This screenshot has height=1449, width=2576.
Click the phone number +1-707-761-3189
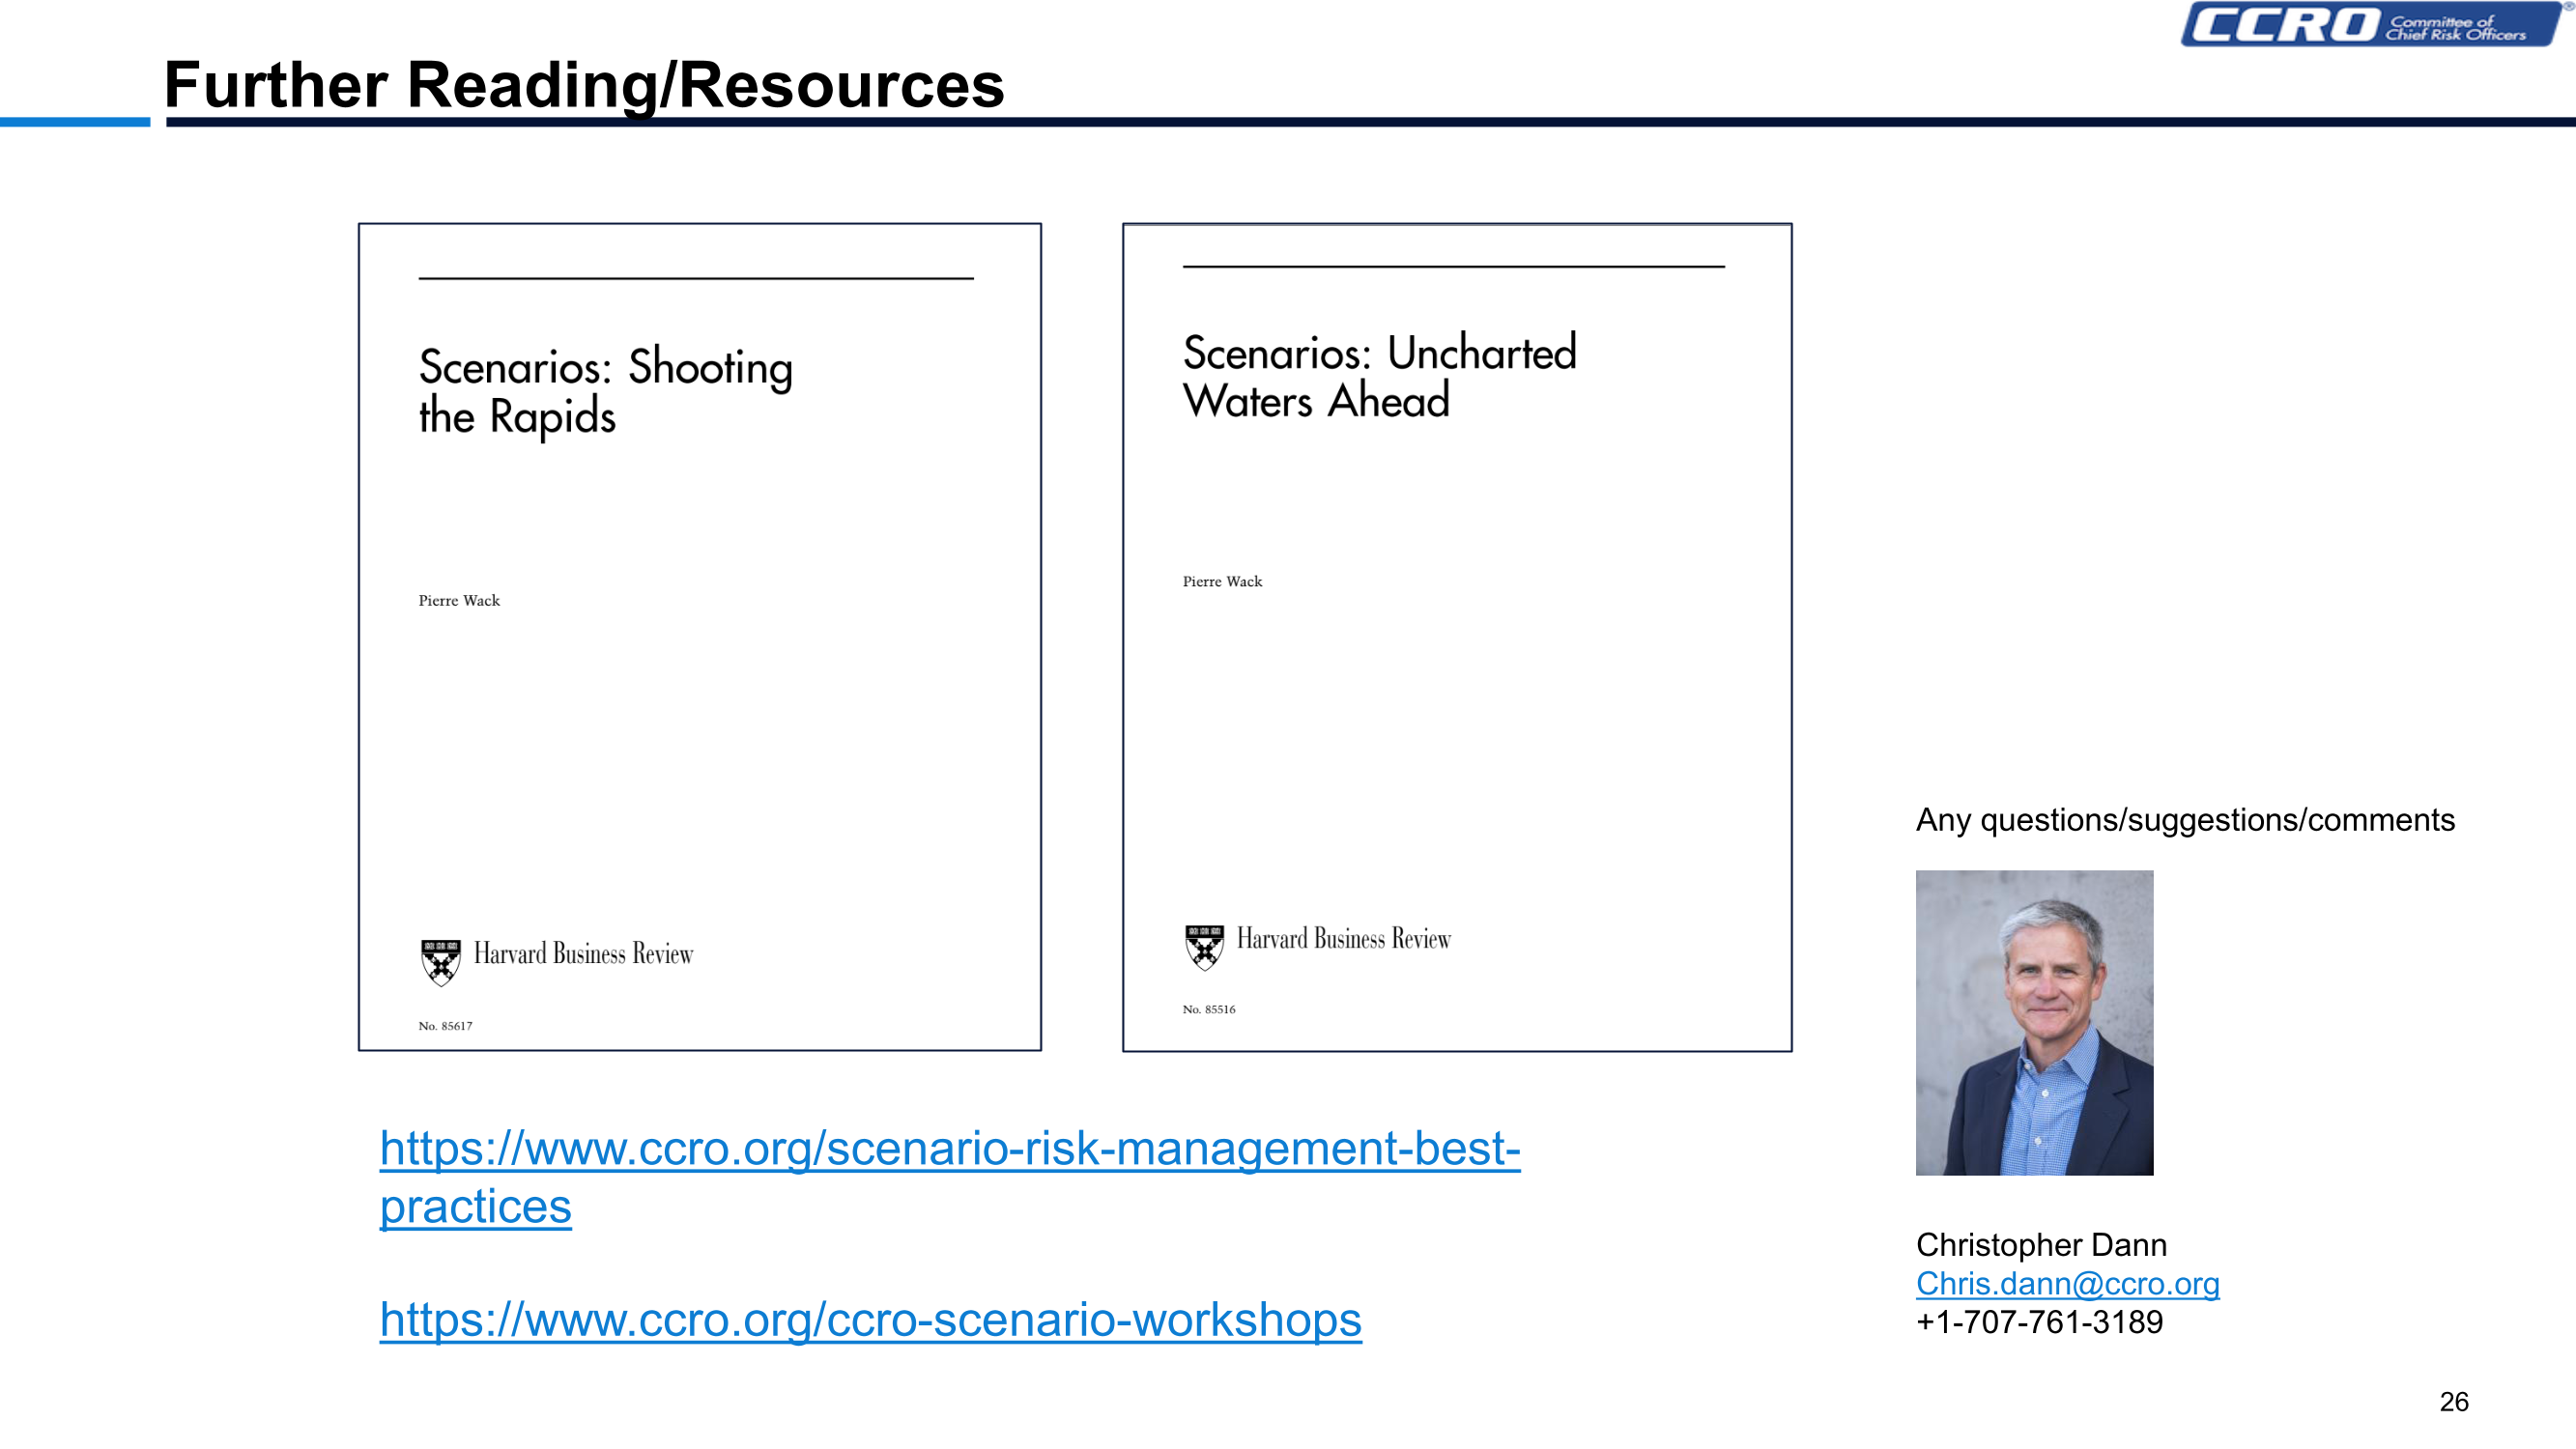point(2039,1322)
